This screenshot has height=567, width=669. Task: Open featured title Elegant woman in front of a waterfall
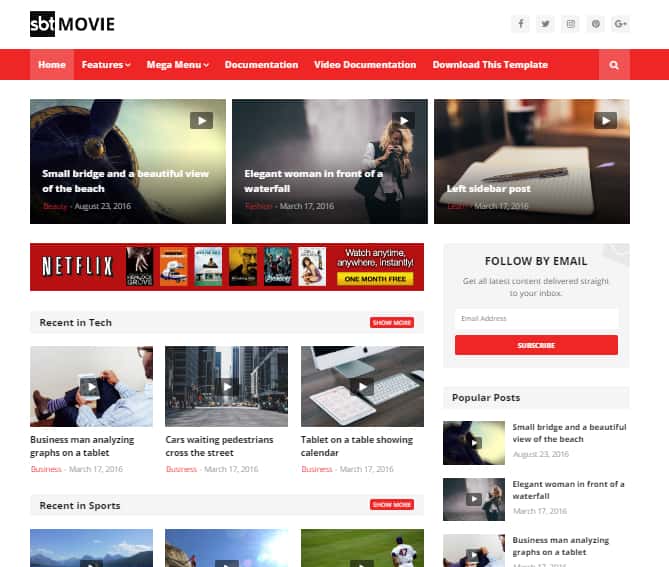[x=314, y=181]
